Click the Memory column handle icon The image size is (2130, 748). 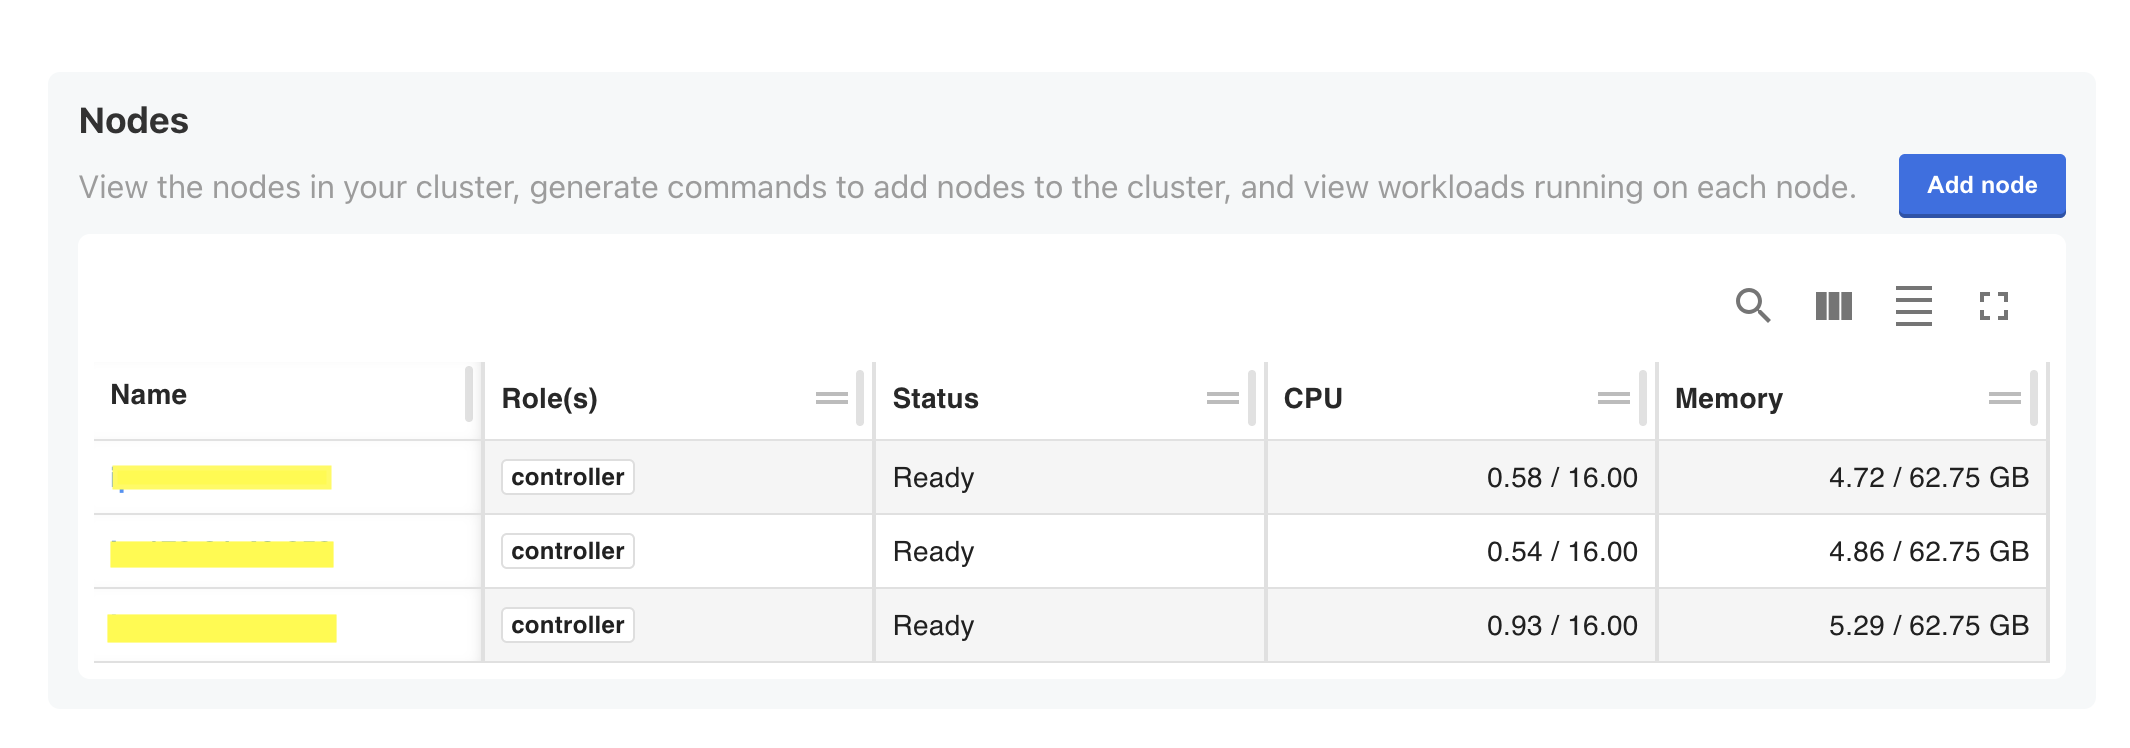2004,398
